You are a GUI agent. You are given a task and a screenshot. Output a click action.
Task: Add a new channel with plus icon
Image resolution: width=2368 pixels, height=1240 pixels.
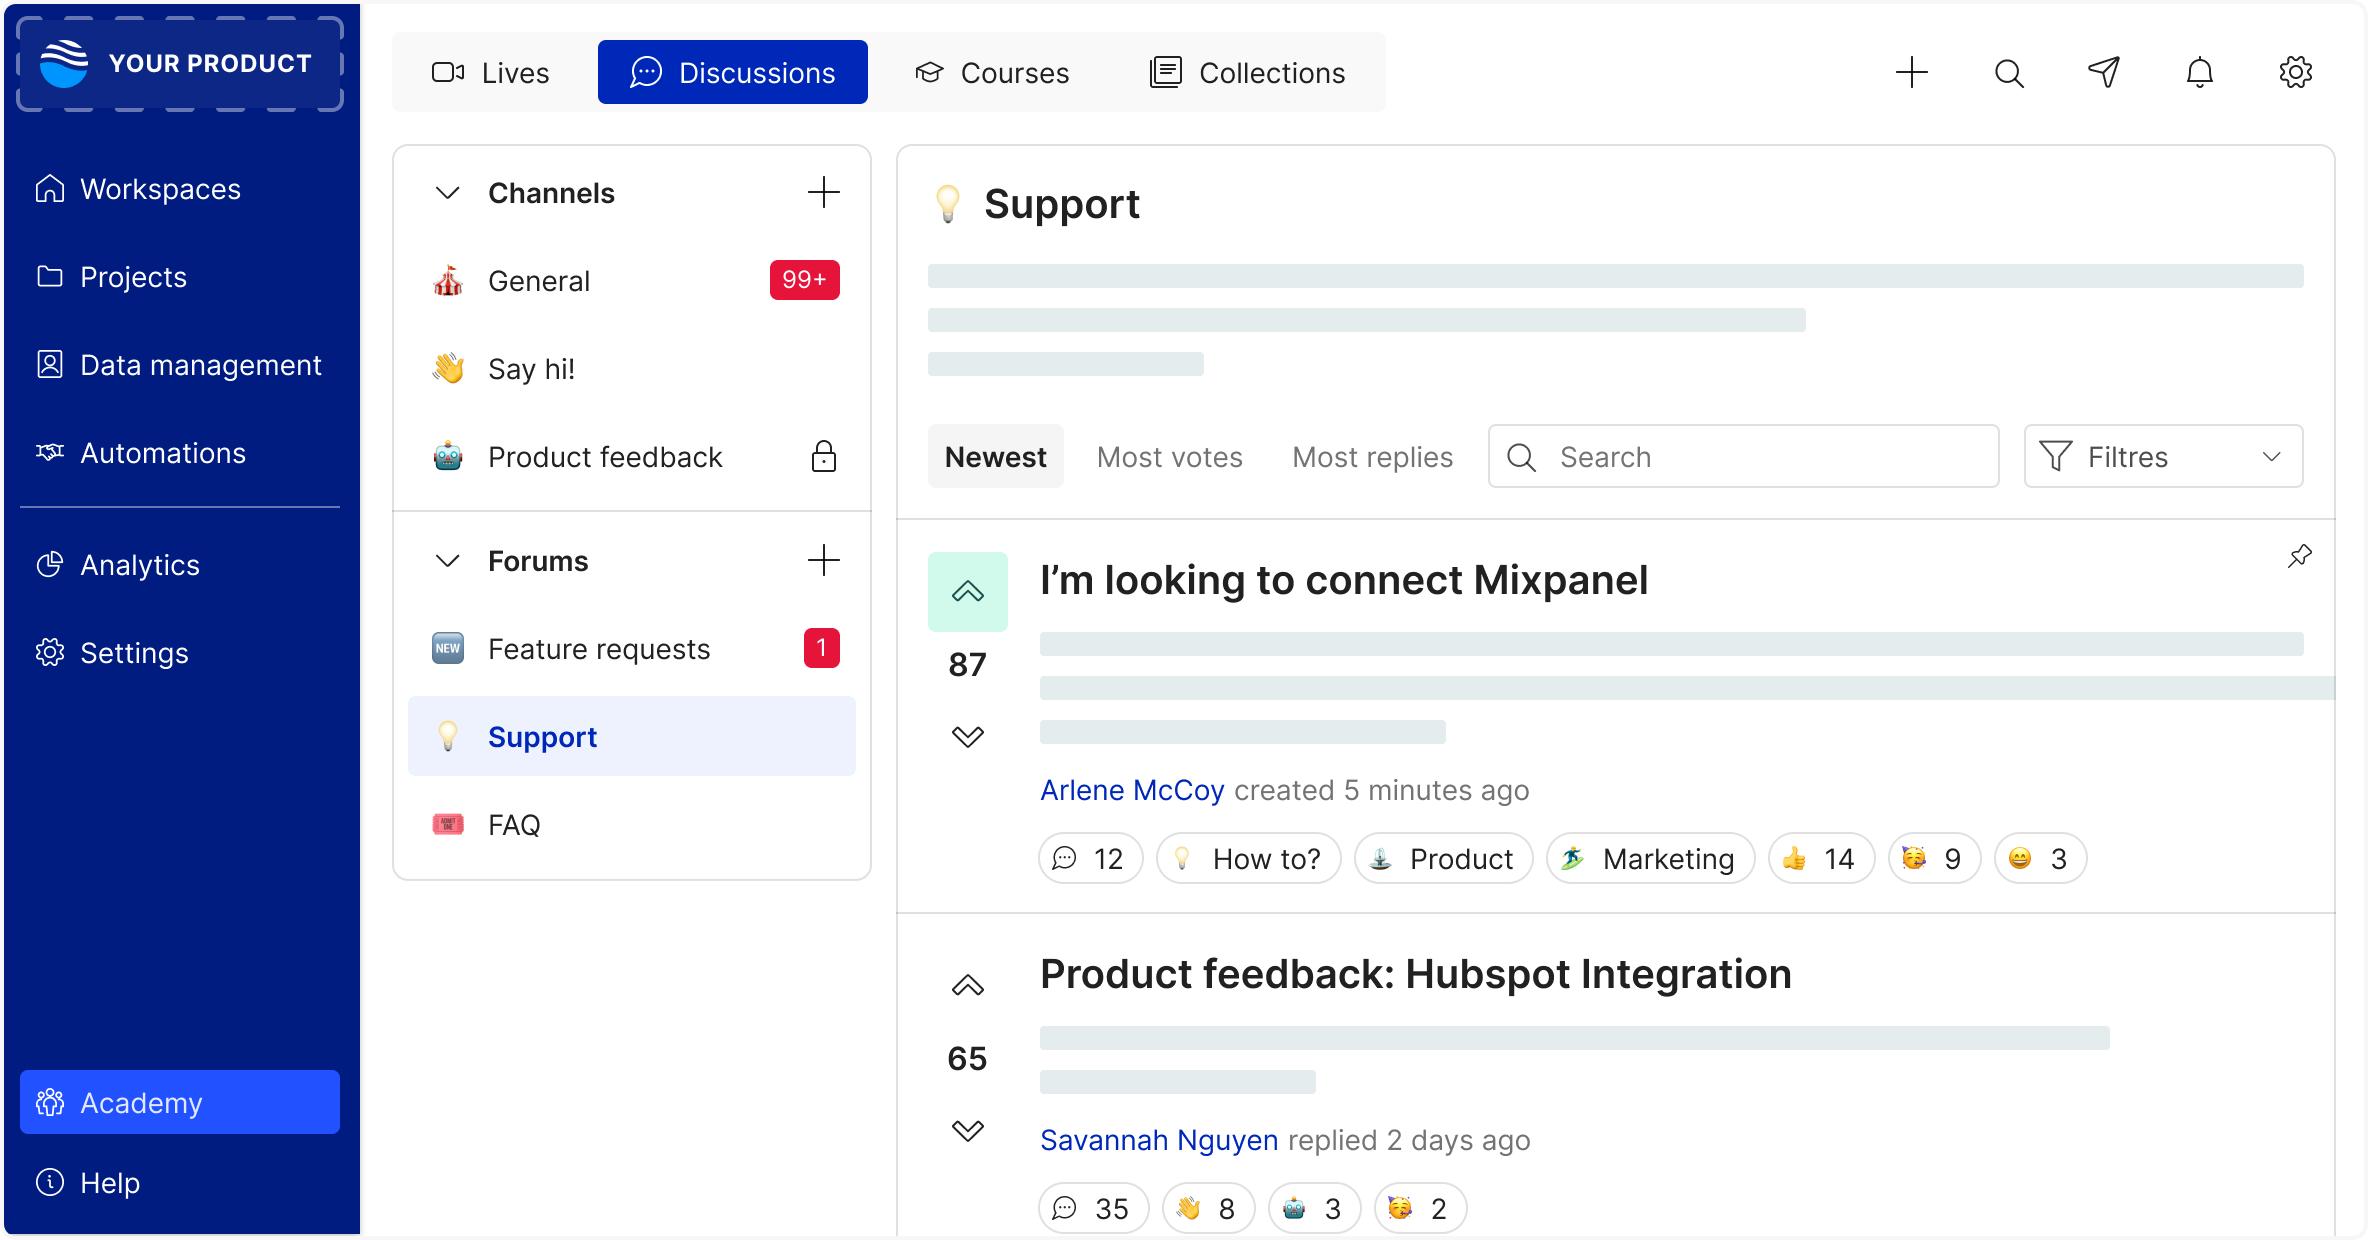coord(823,193)
